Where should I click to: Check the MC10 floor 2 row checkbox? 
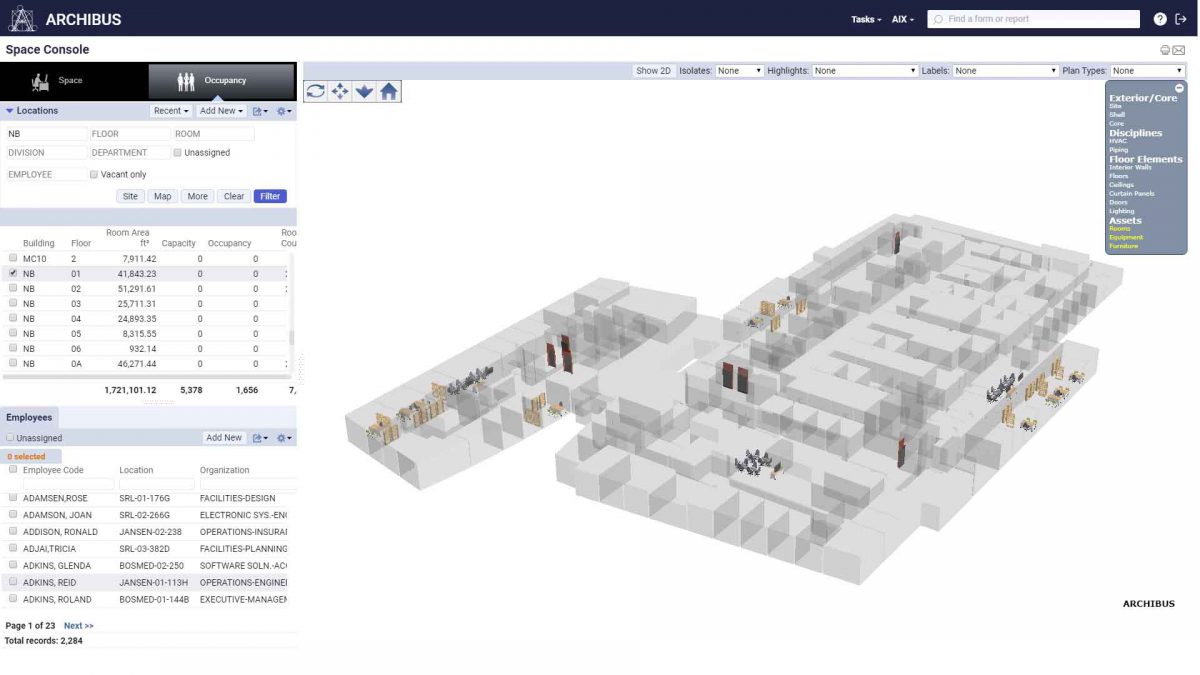13,258
